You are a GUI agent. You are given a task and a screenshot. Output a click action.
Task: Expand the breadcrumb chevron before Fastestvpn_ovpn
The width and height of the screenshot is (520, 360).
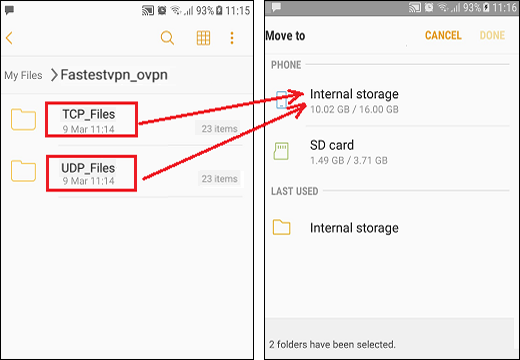pyautogui.click(x=54, y=75)
